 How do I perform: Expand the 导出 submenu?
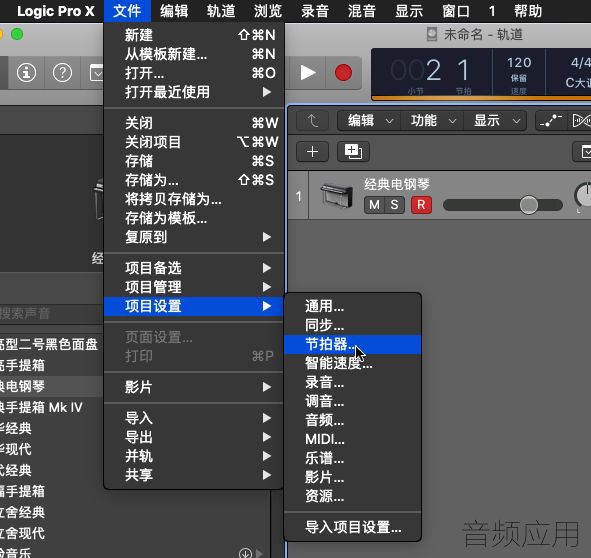coord(194,437)
